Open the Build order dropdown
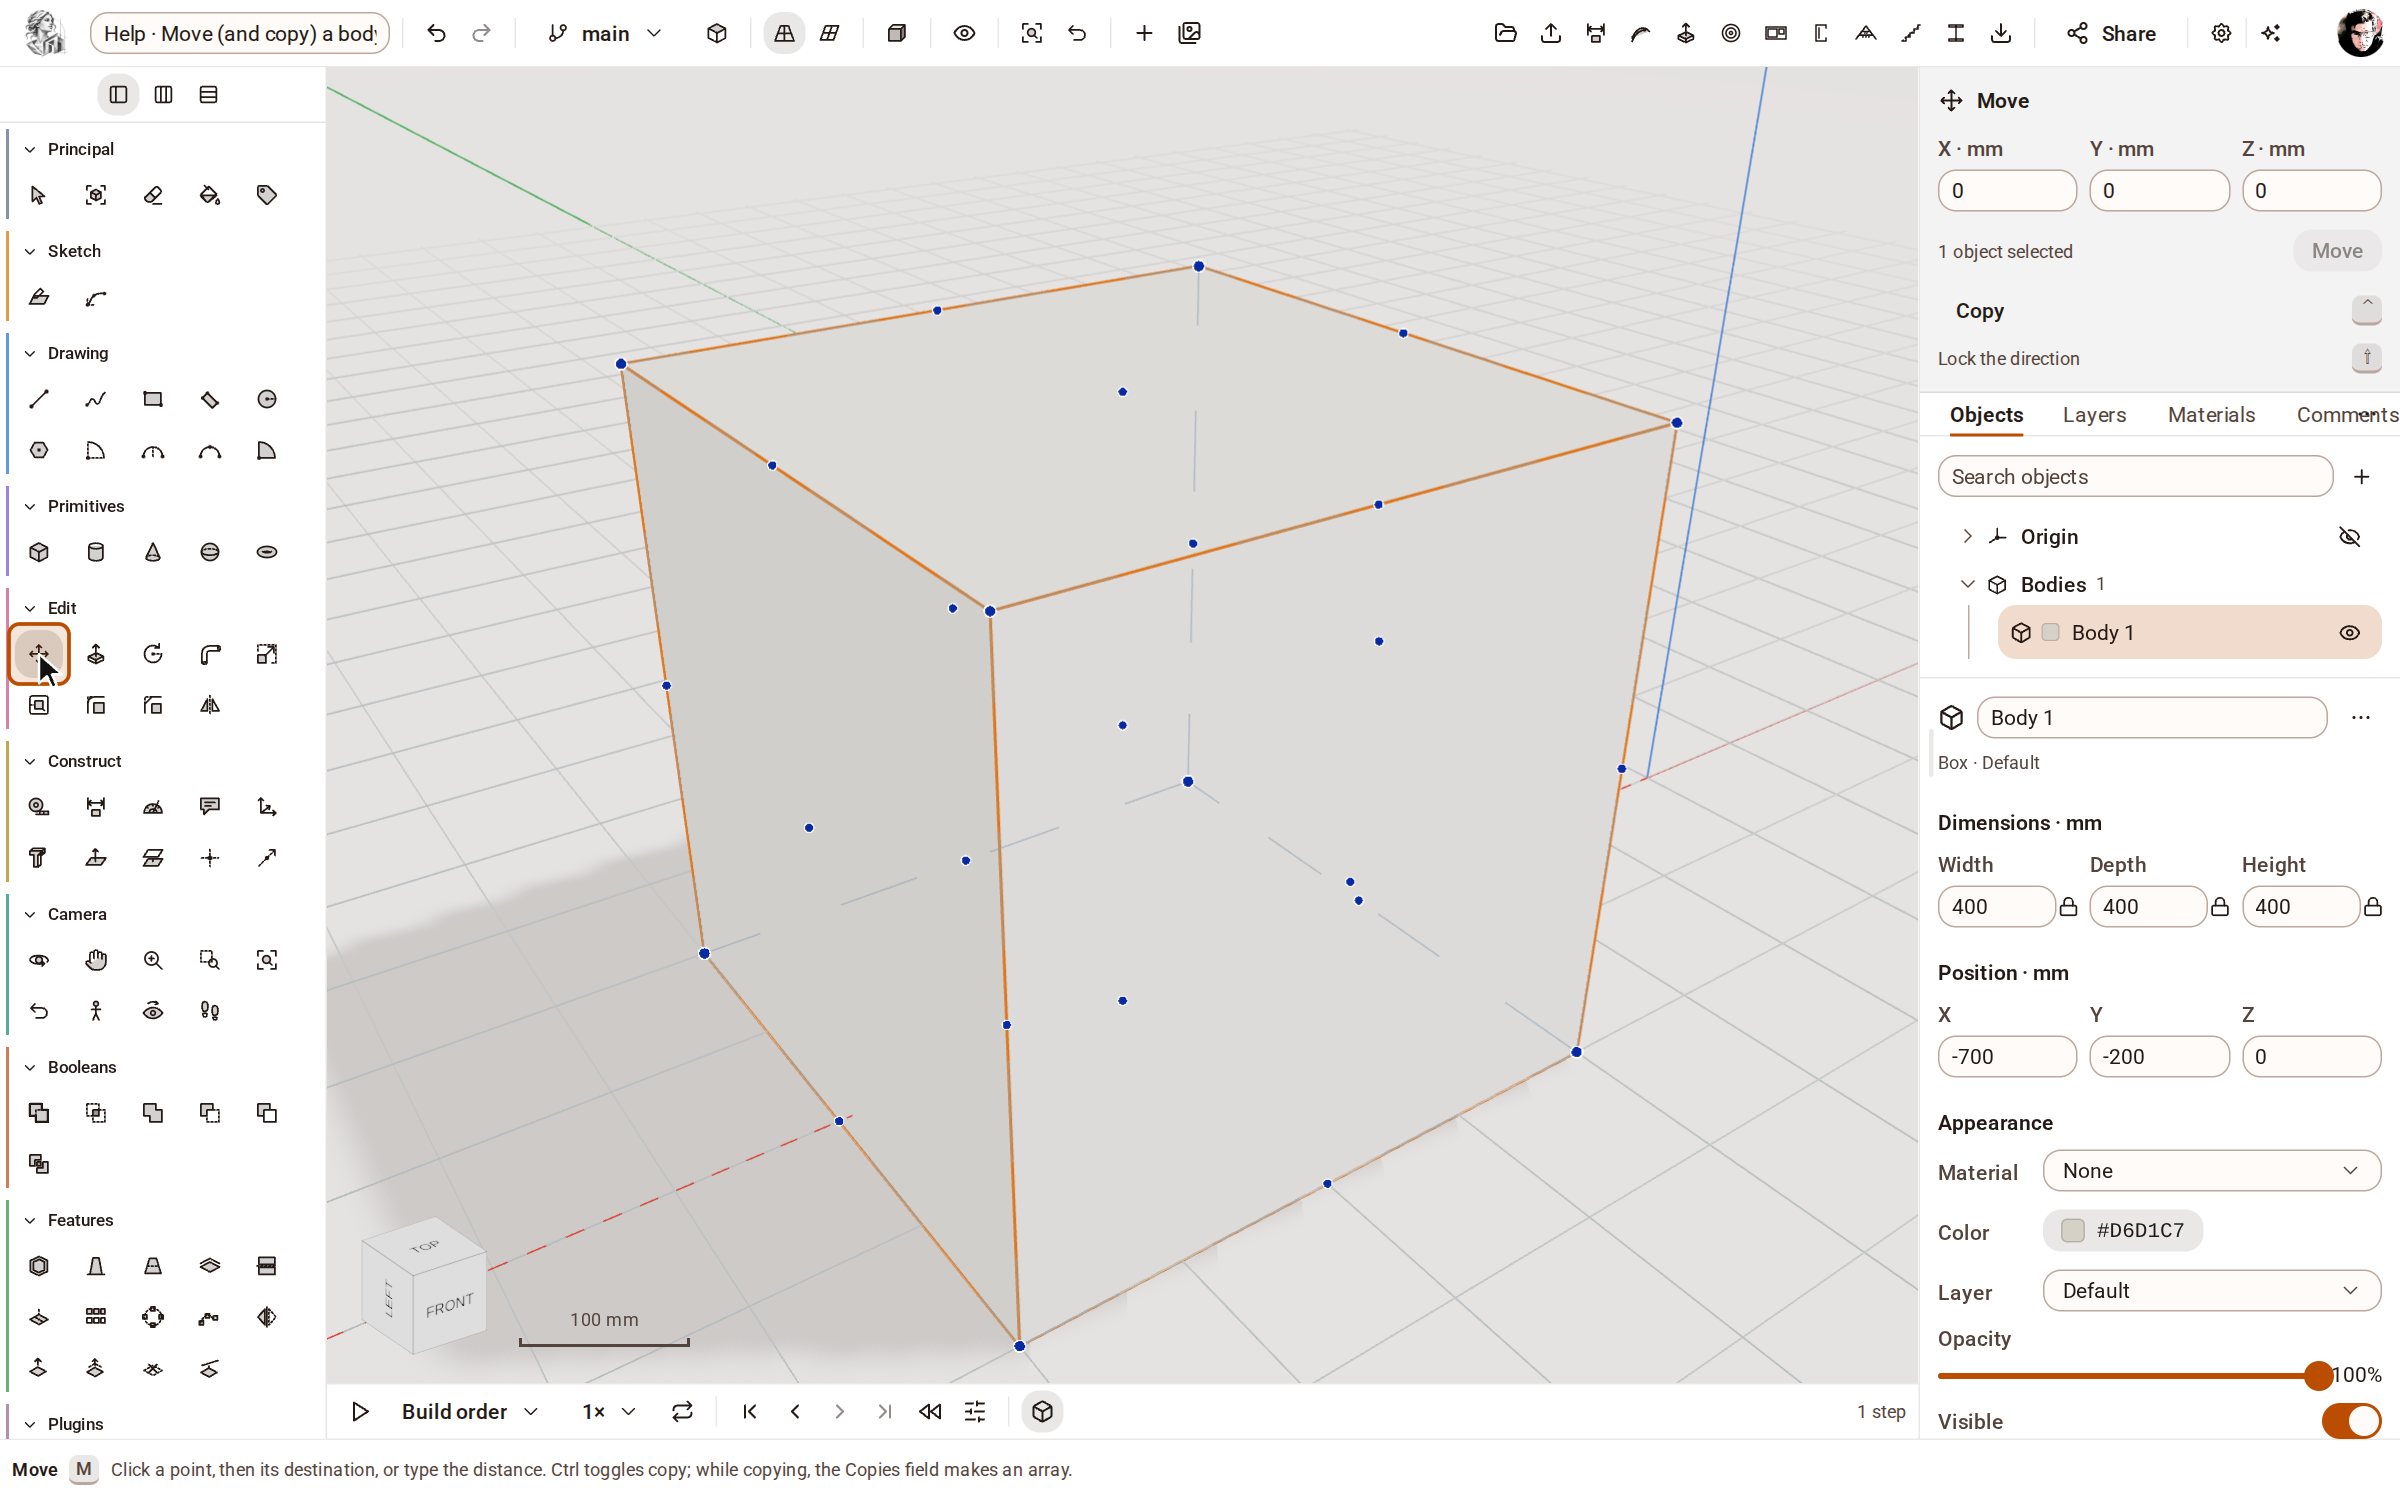Screen dimensions: 2400x1500 (470, 1412)
